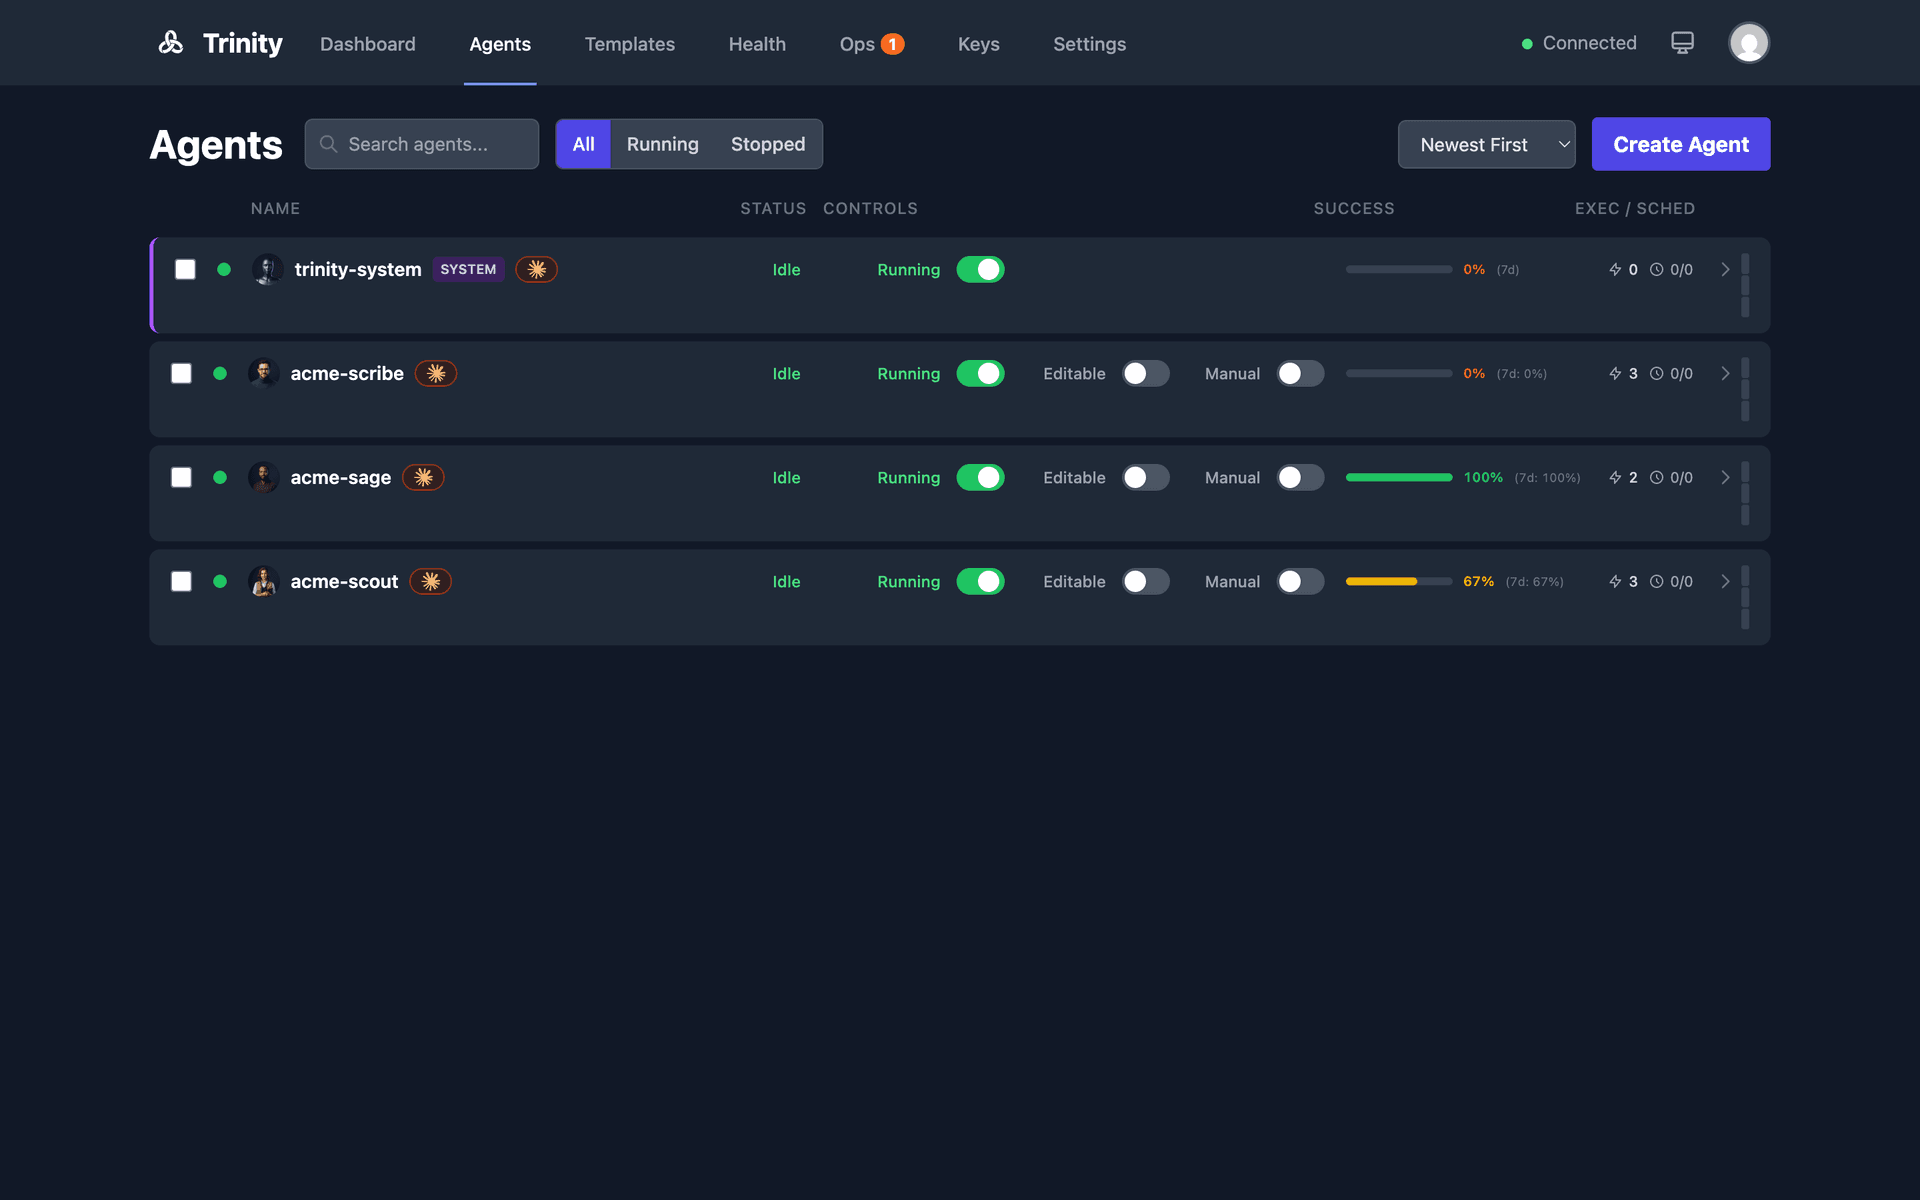Expand the acme-scout row chevron
Screen dimensions: 1920x1200
click(x=1724, y=581)
